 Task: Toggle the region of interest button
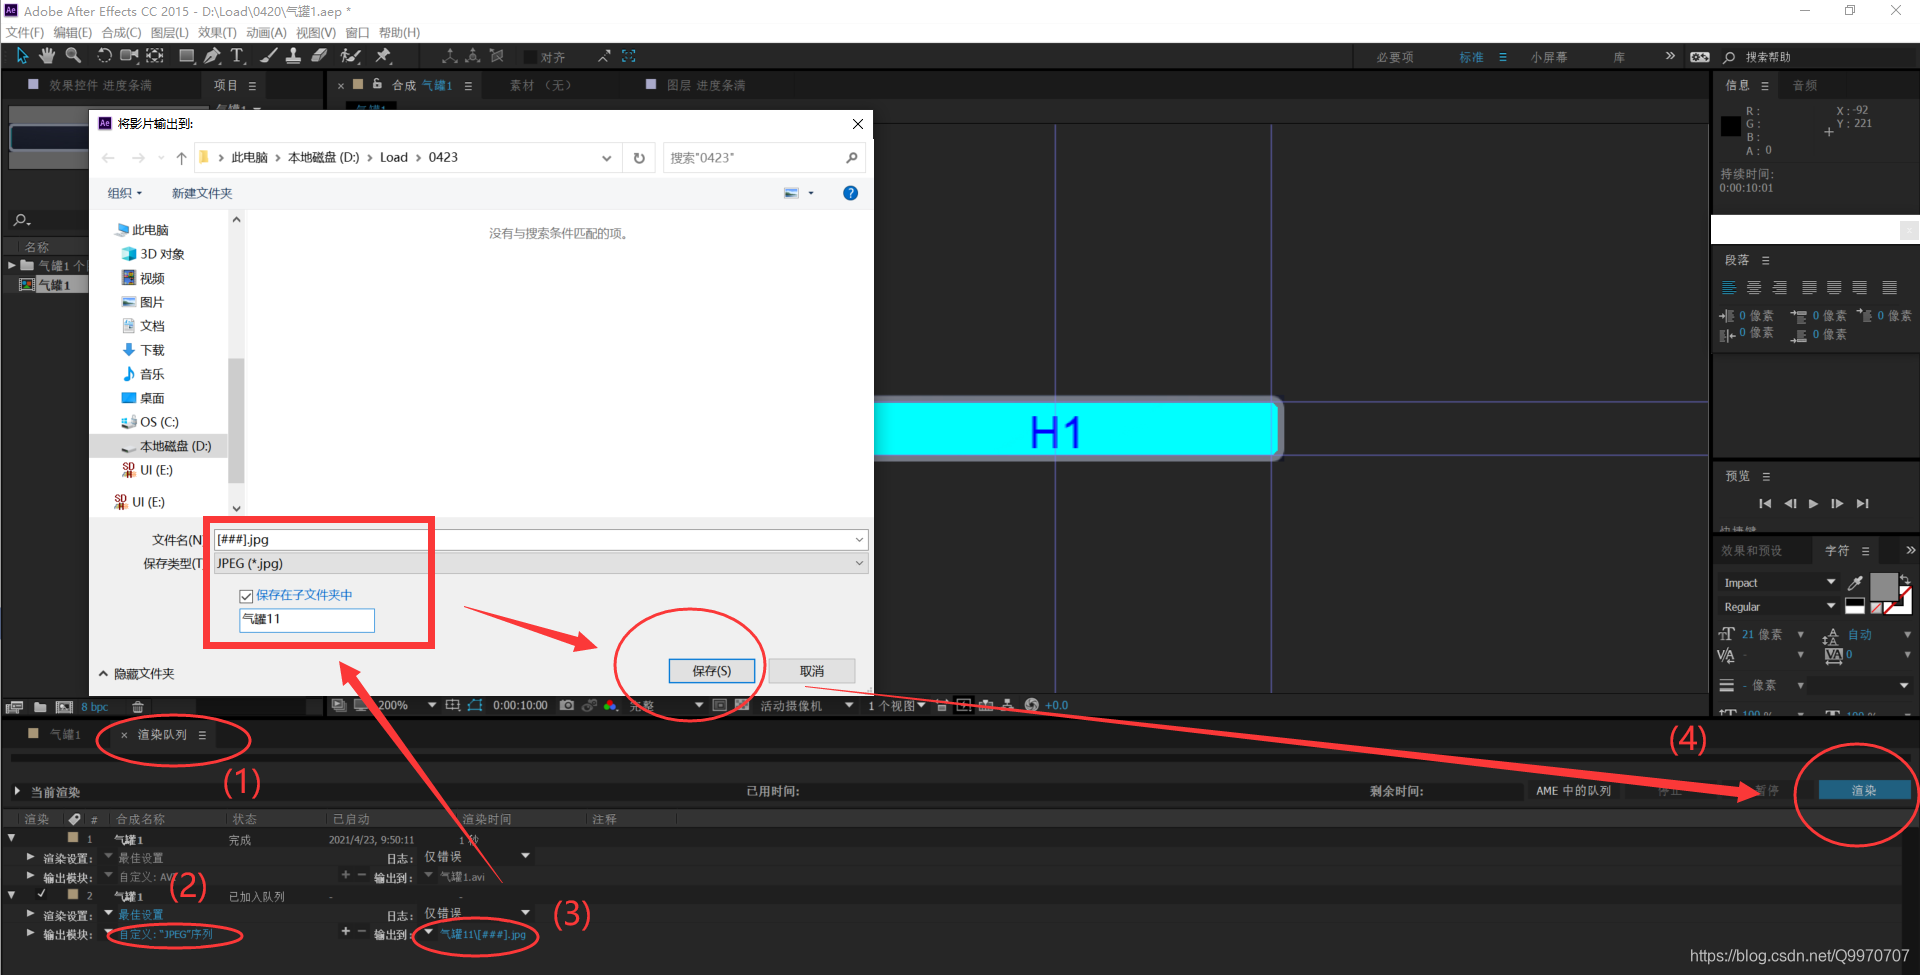[719, 705]
